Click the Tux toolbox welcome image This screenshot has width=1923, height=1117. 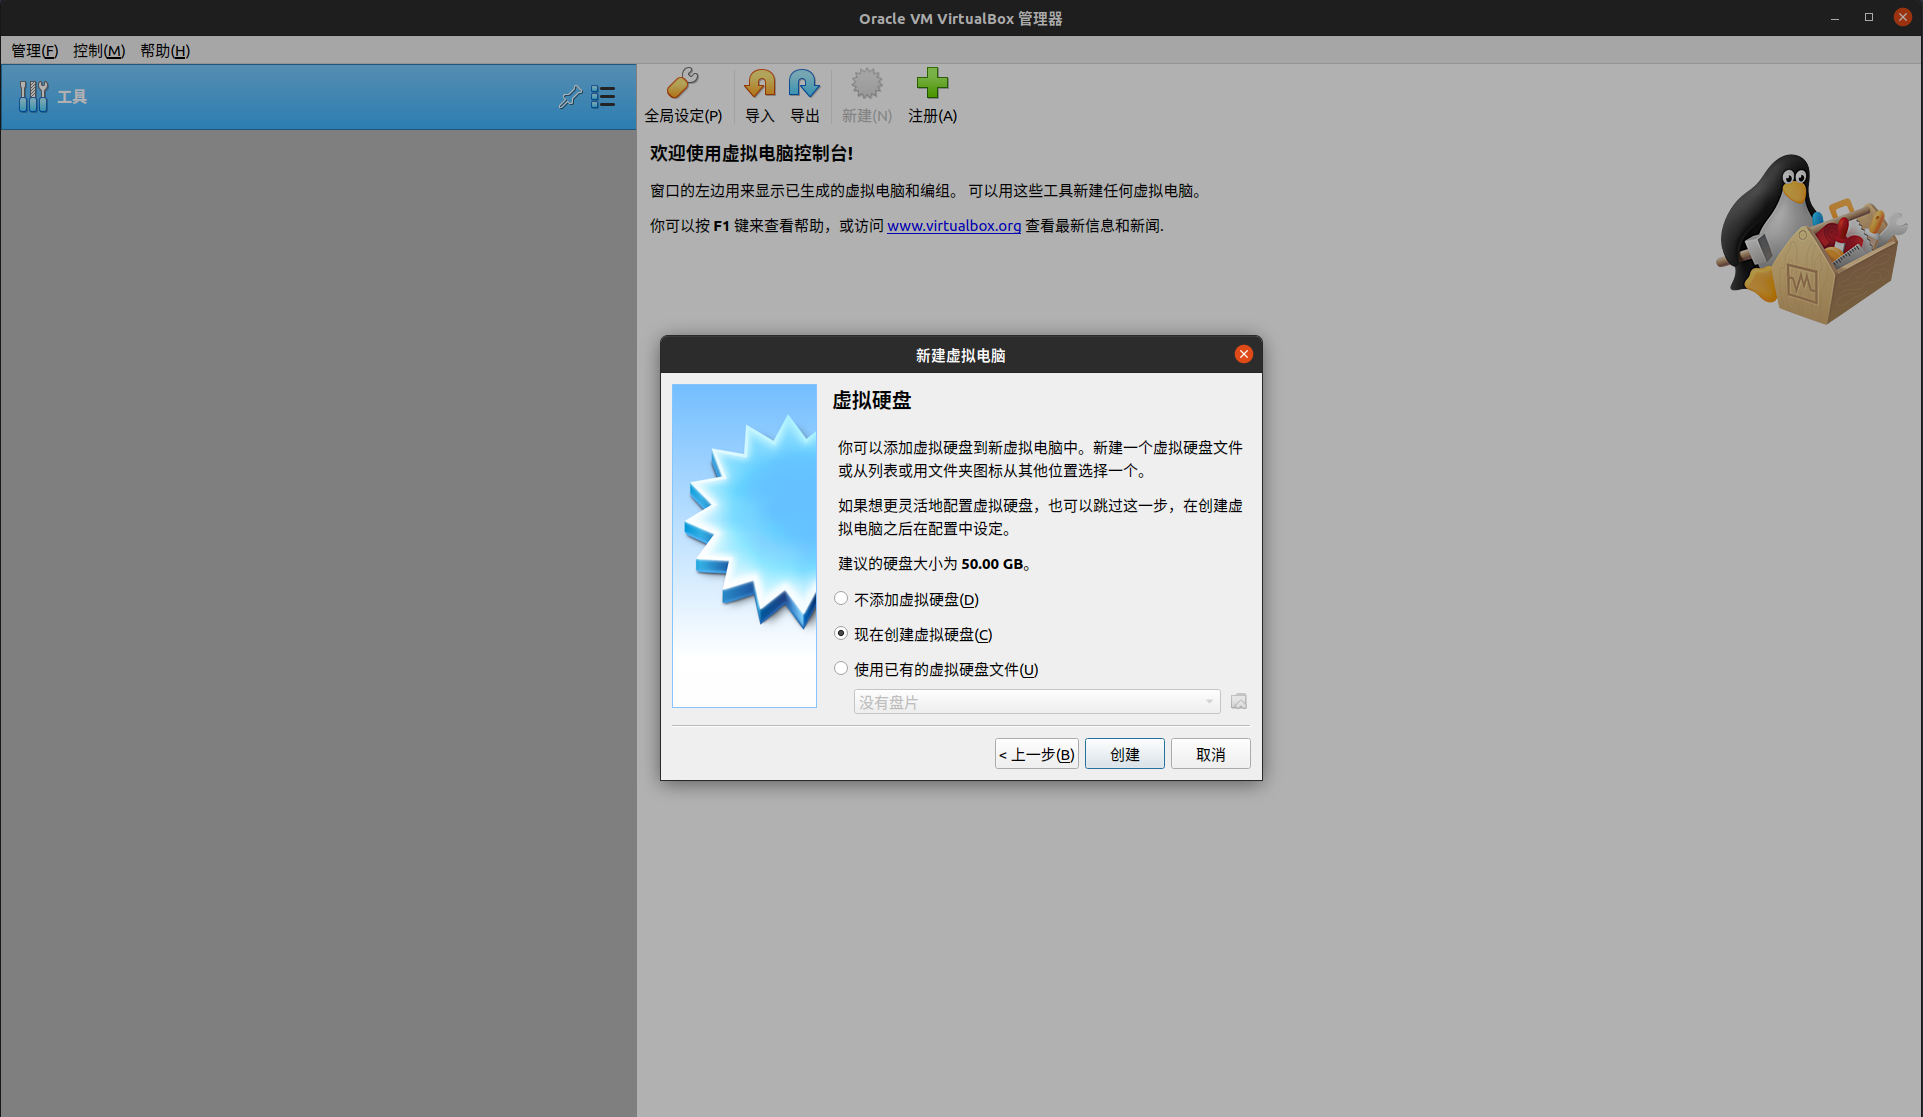tap(1811, 239)
